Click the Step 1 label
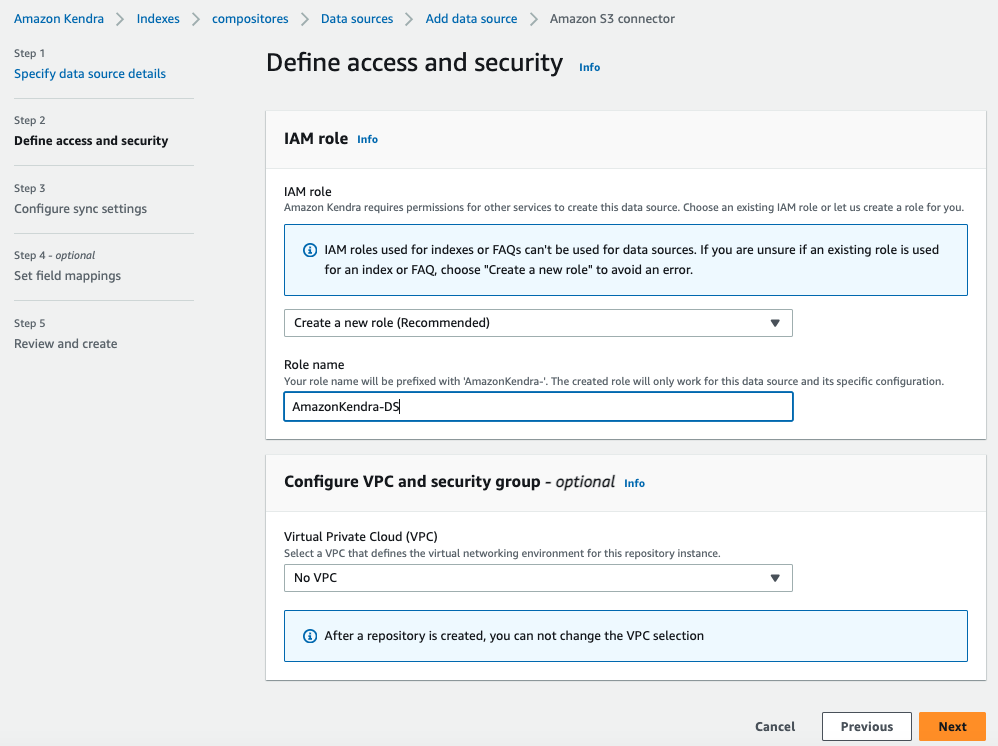The height and width of the screenshot is (746, 998). pos(29,53)
